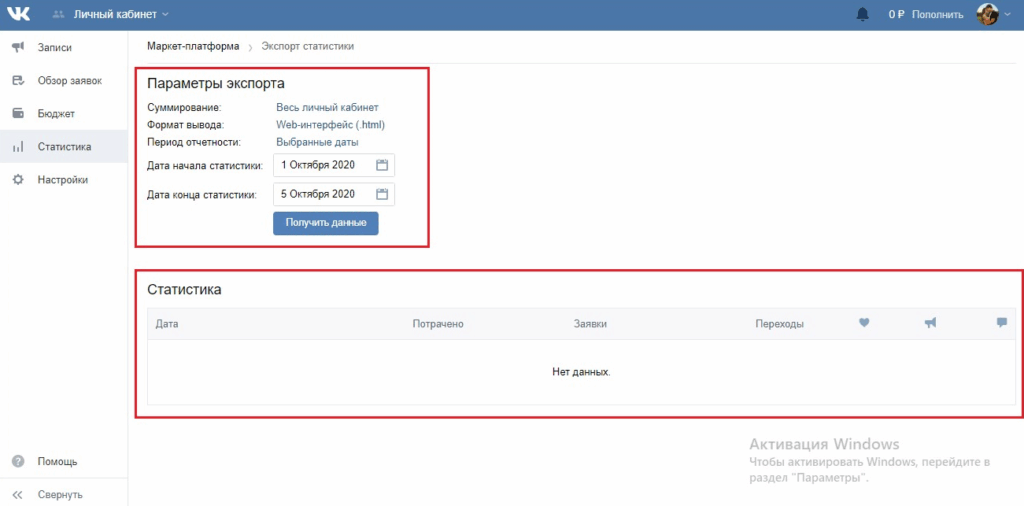The image size is (1024, 506).
Task: Click the Бюджет wallet icon
Action: click(x=18, y=114)
